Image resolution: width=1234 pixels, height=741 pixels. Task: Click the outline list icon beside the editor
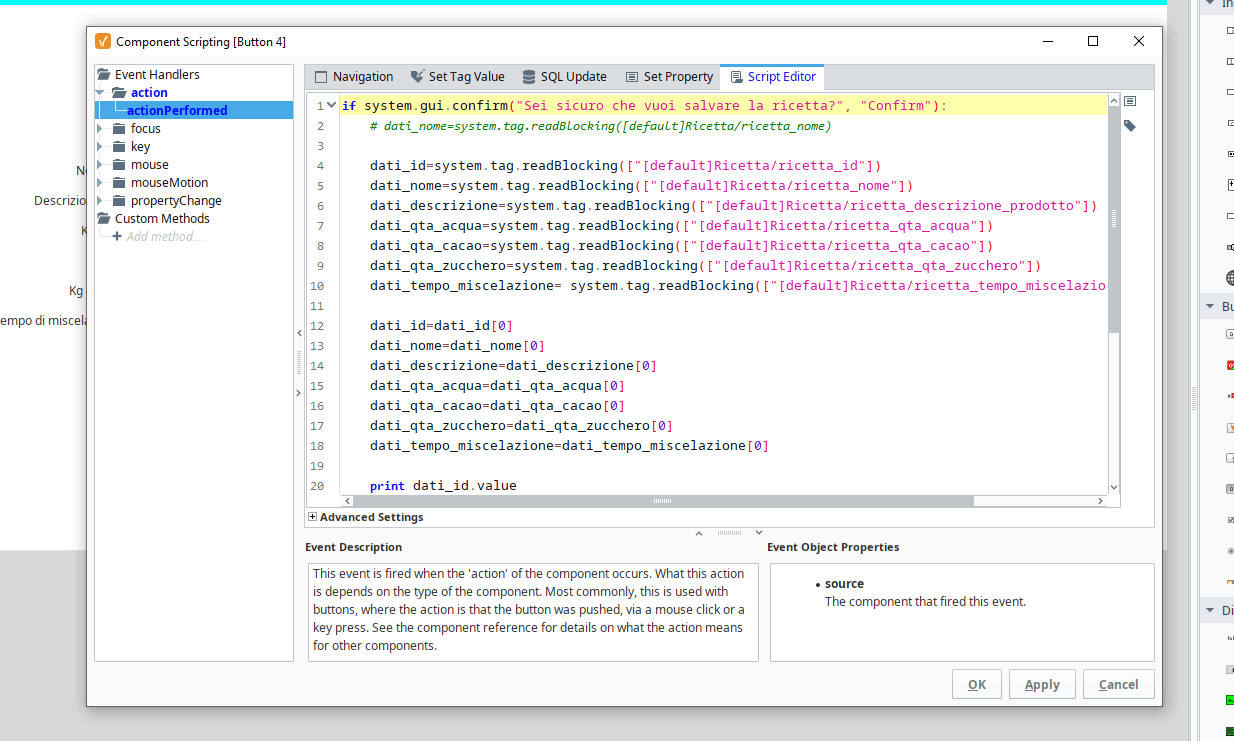[x=1130, y=101]
